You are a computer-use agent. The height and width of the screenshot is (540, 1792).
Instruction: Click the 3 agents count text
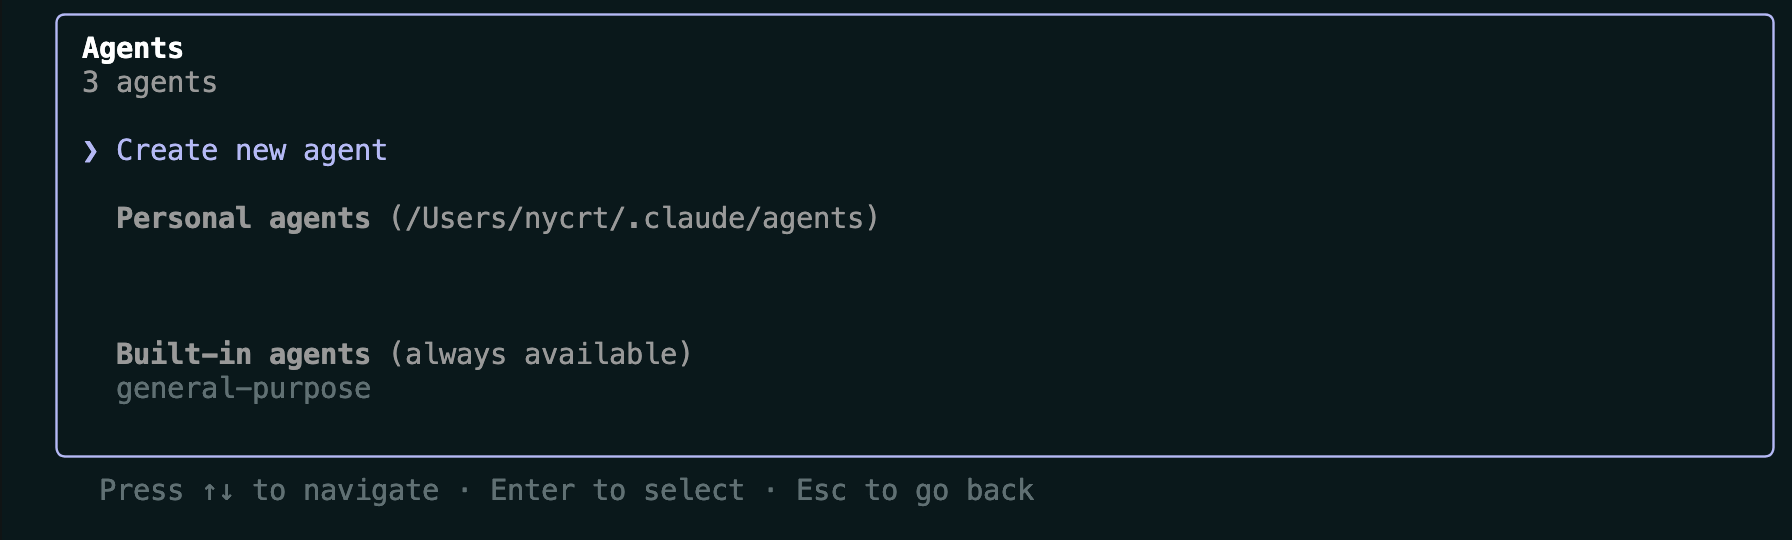point(150,82)
